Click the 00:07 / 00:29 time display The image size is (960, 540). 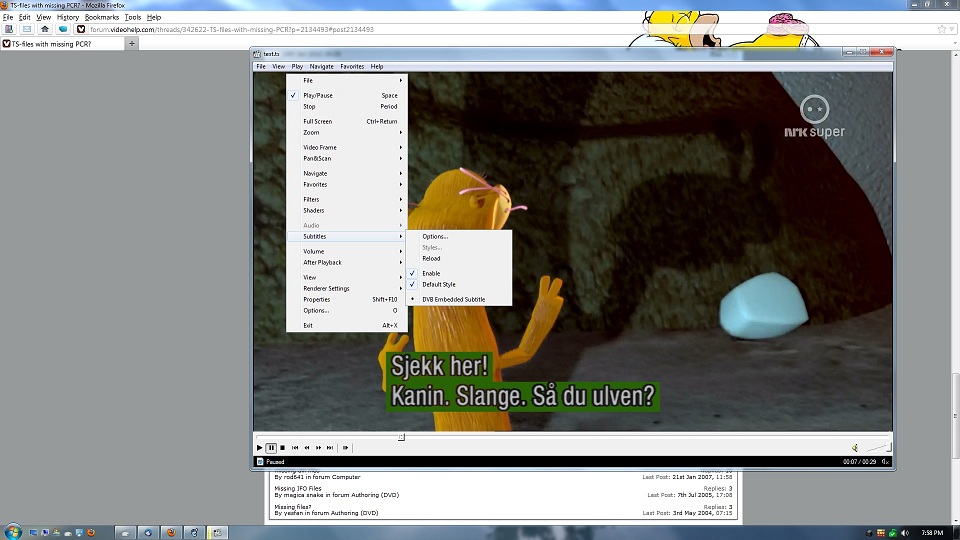(x=860, y=462)
